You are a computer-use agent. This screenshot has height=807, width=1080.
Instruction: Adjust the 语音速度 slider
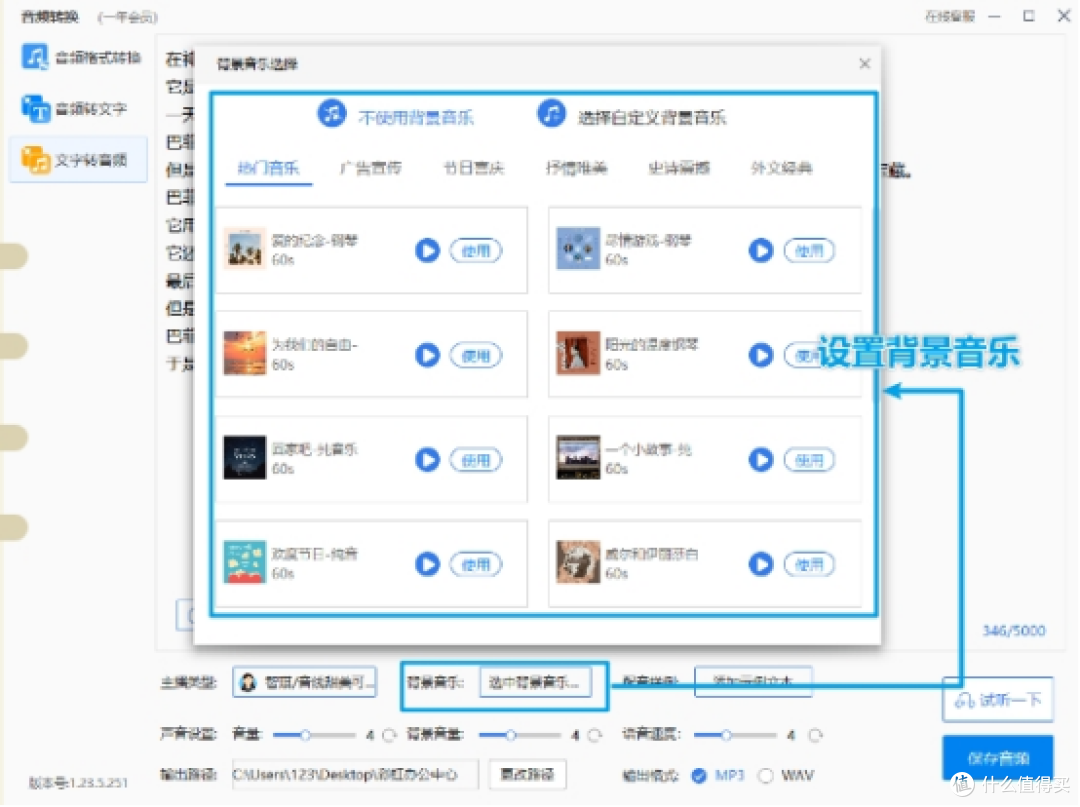coord(735,735)
